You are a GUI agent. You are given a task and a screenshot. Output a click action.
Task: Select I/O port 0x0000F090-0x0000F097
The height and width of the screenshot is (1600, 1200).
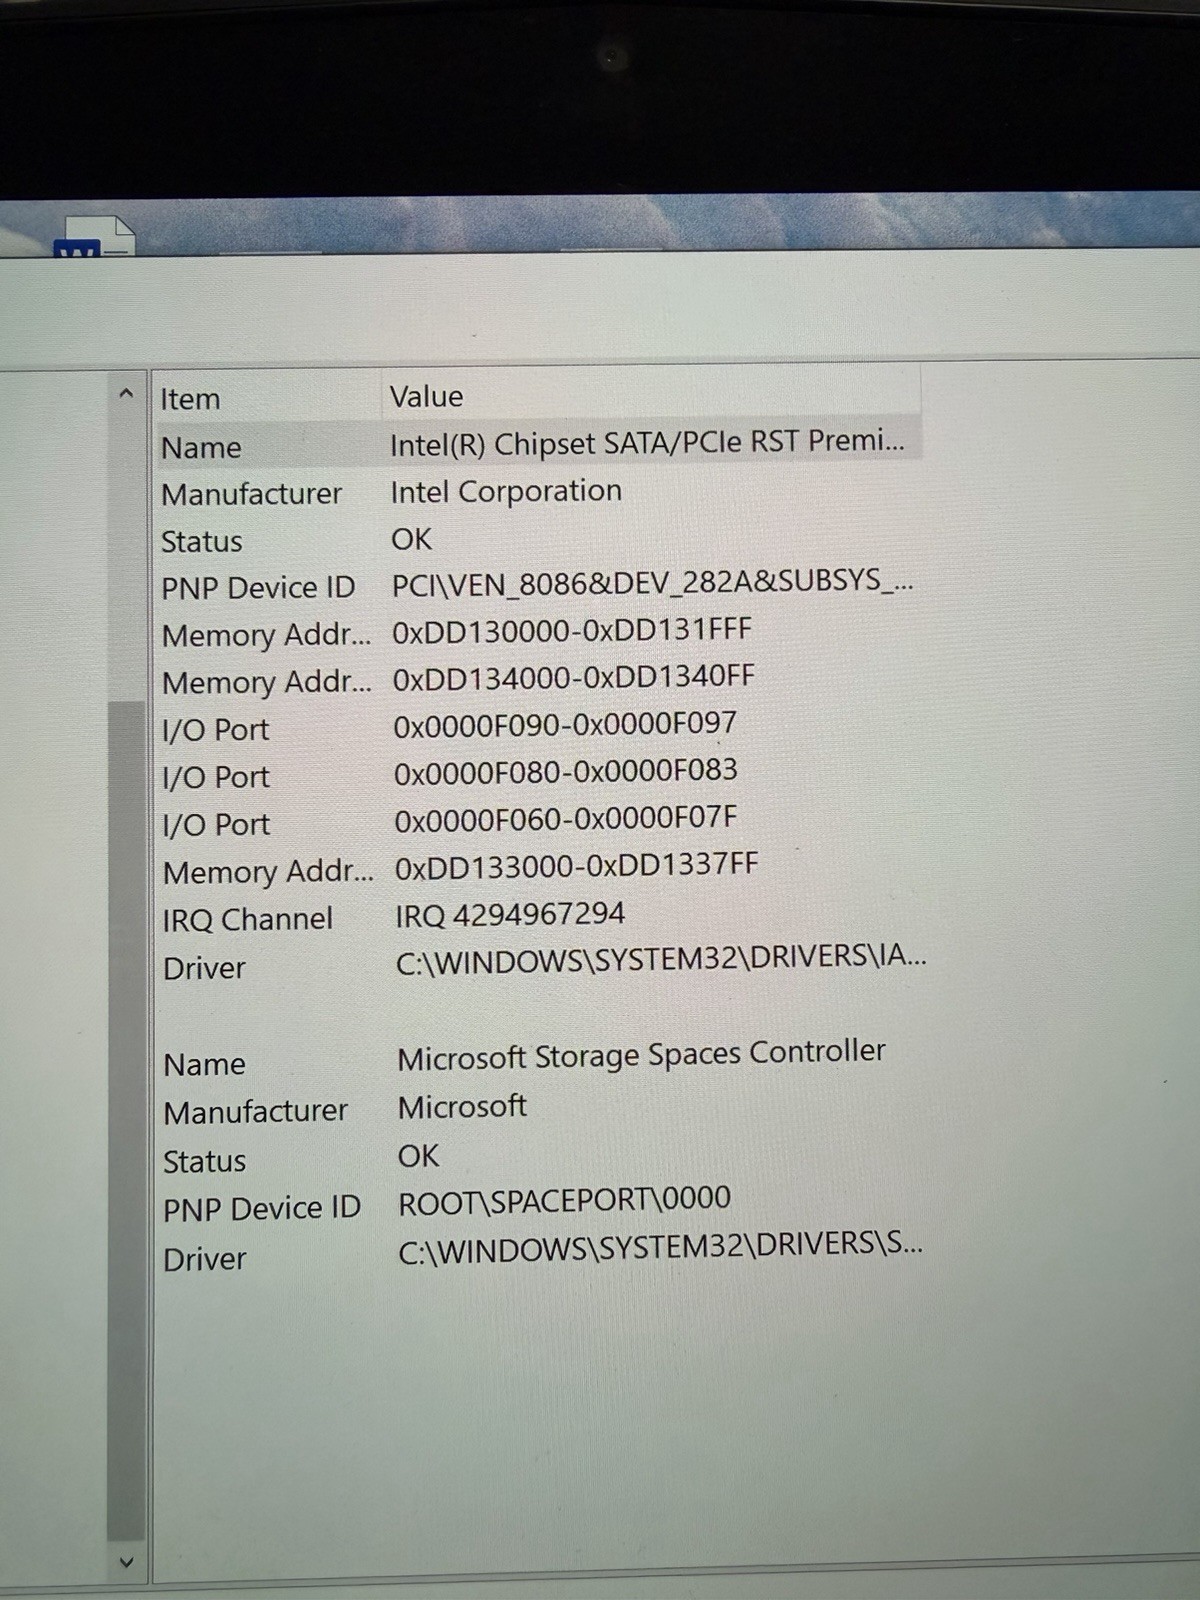(565, 725)
